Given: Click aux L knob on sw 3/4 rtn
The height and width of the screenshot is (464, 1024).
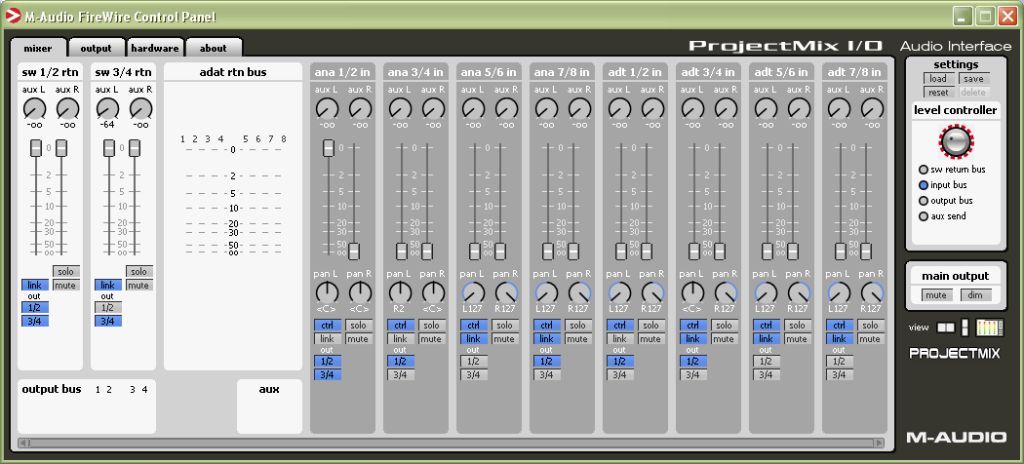Looking at the screenshot, I should click(x=107, y=108).
